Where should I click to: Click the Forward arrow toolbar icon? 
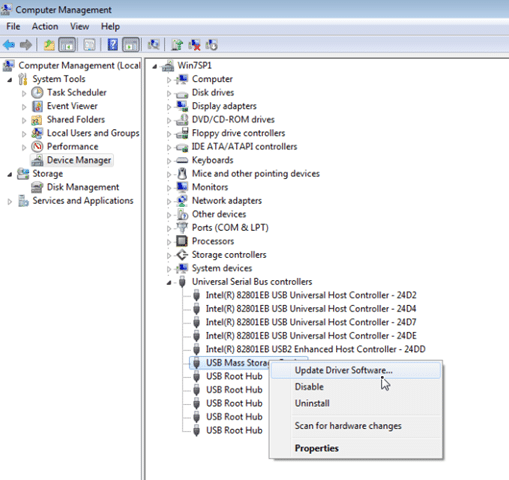(26, 44)
